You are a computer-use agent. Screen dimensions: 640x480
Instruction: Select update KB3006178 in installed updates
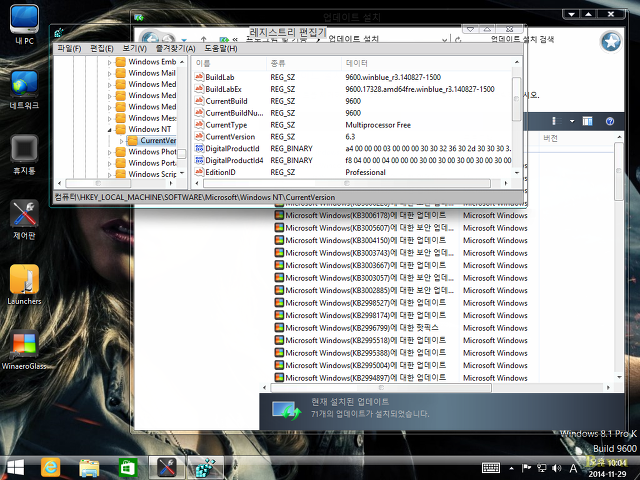pos(365,215)
